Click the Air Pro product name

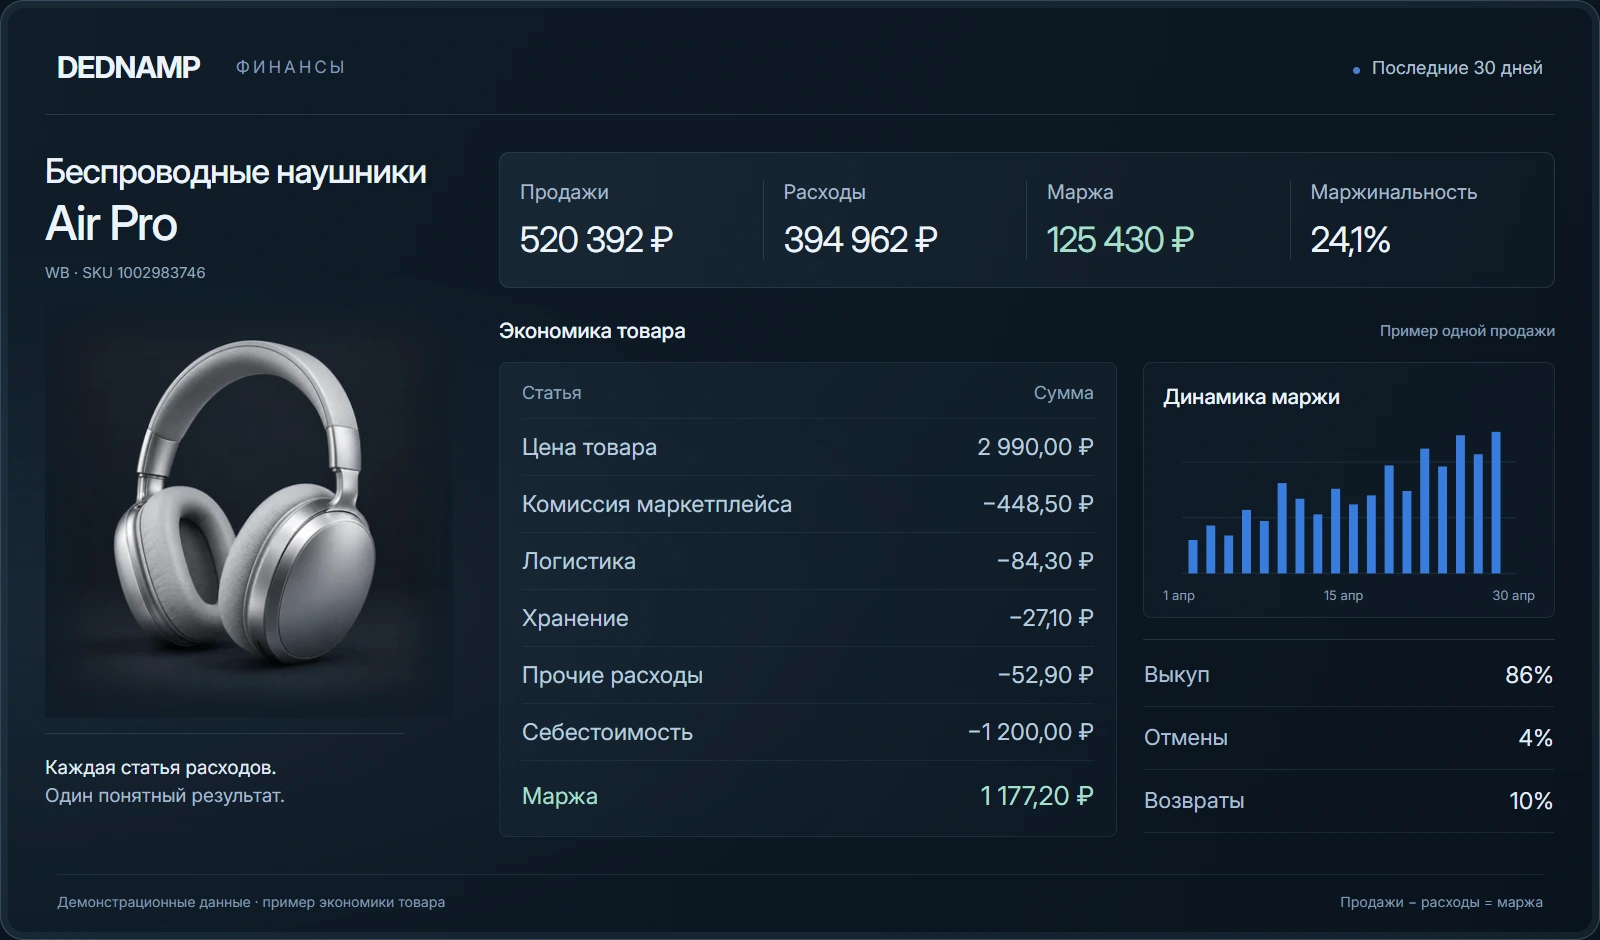pyautogui.click(x=111, y=223)
